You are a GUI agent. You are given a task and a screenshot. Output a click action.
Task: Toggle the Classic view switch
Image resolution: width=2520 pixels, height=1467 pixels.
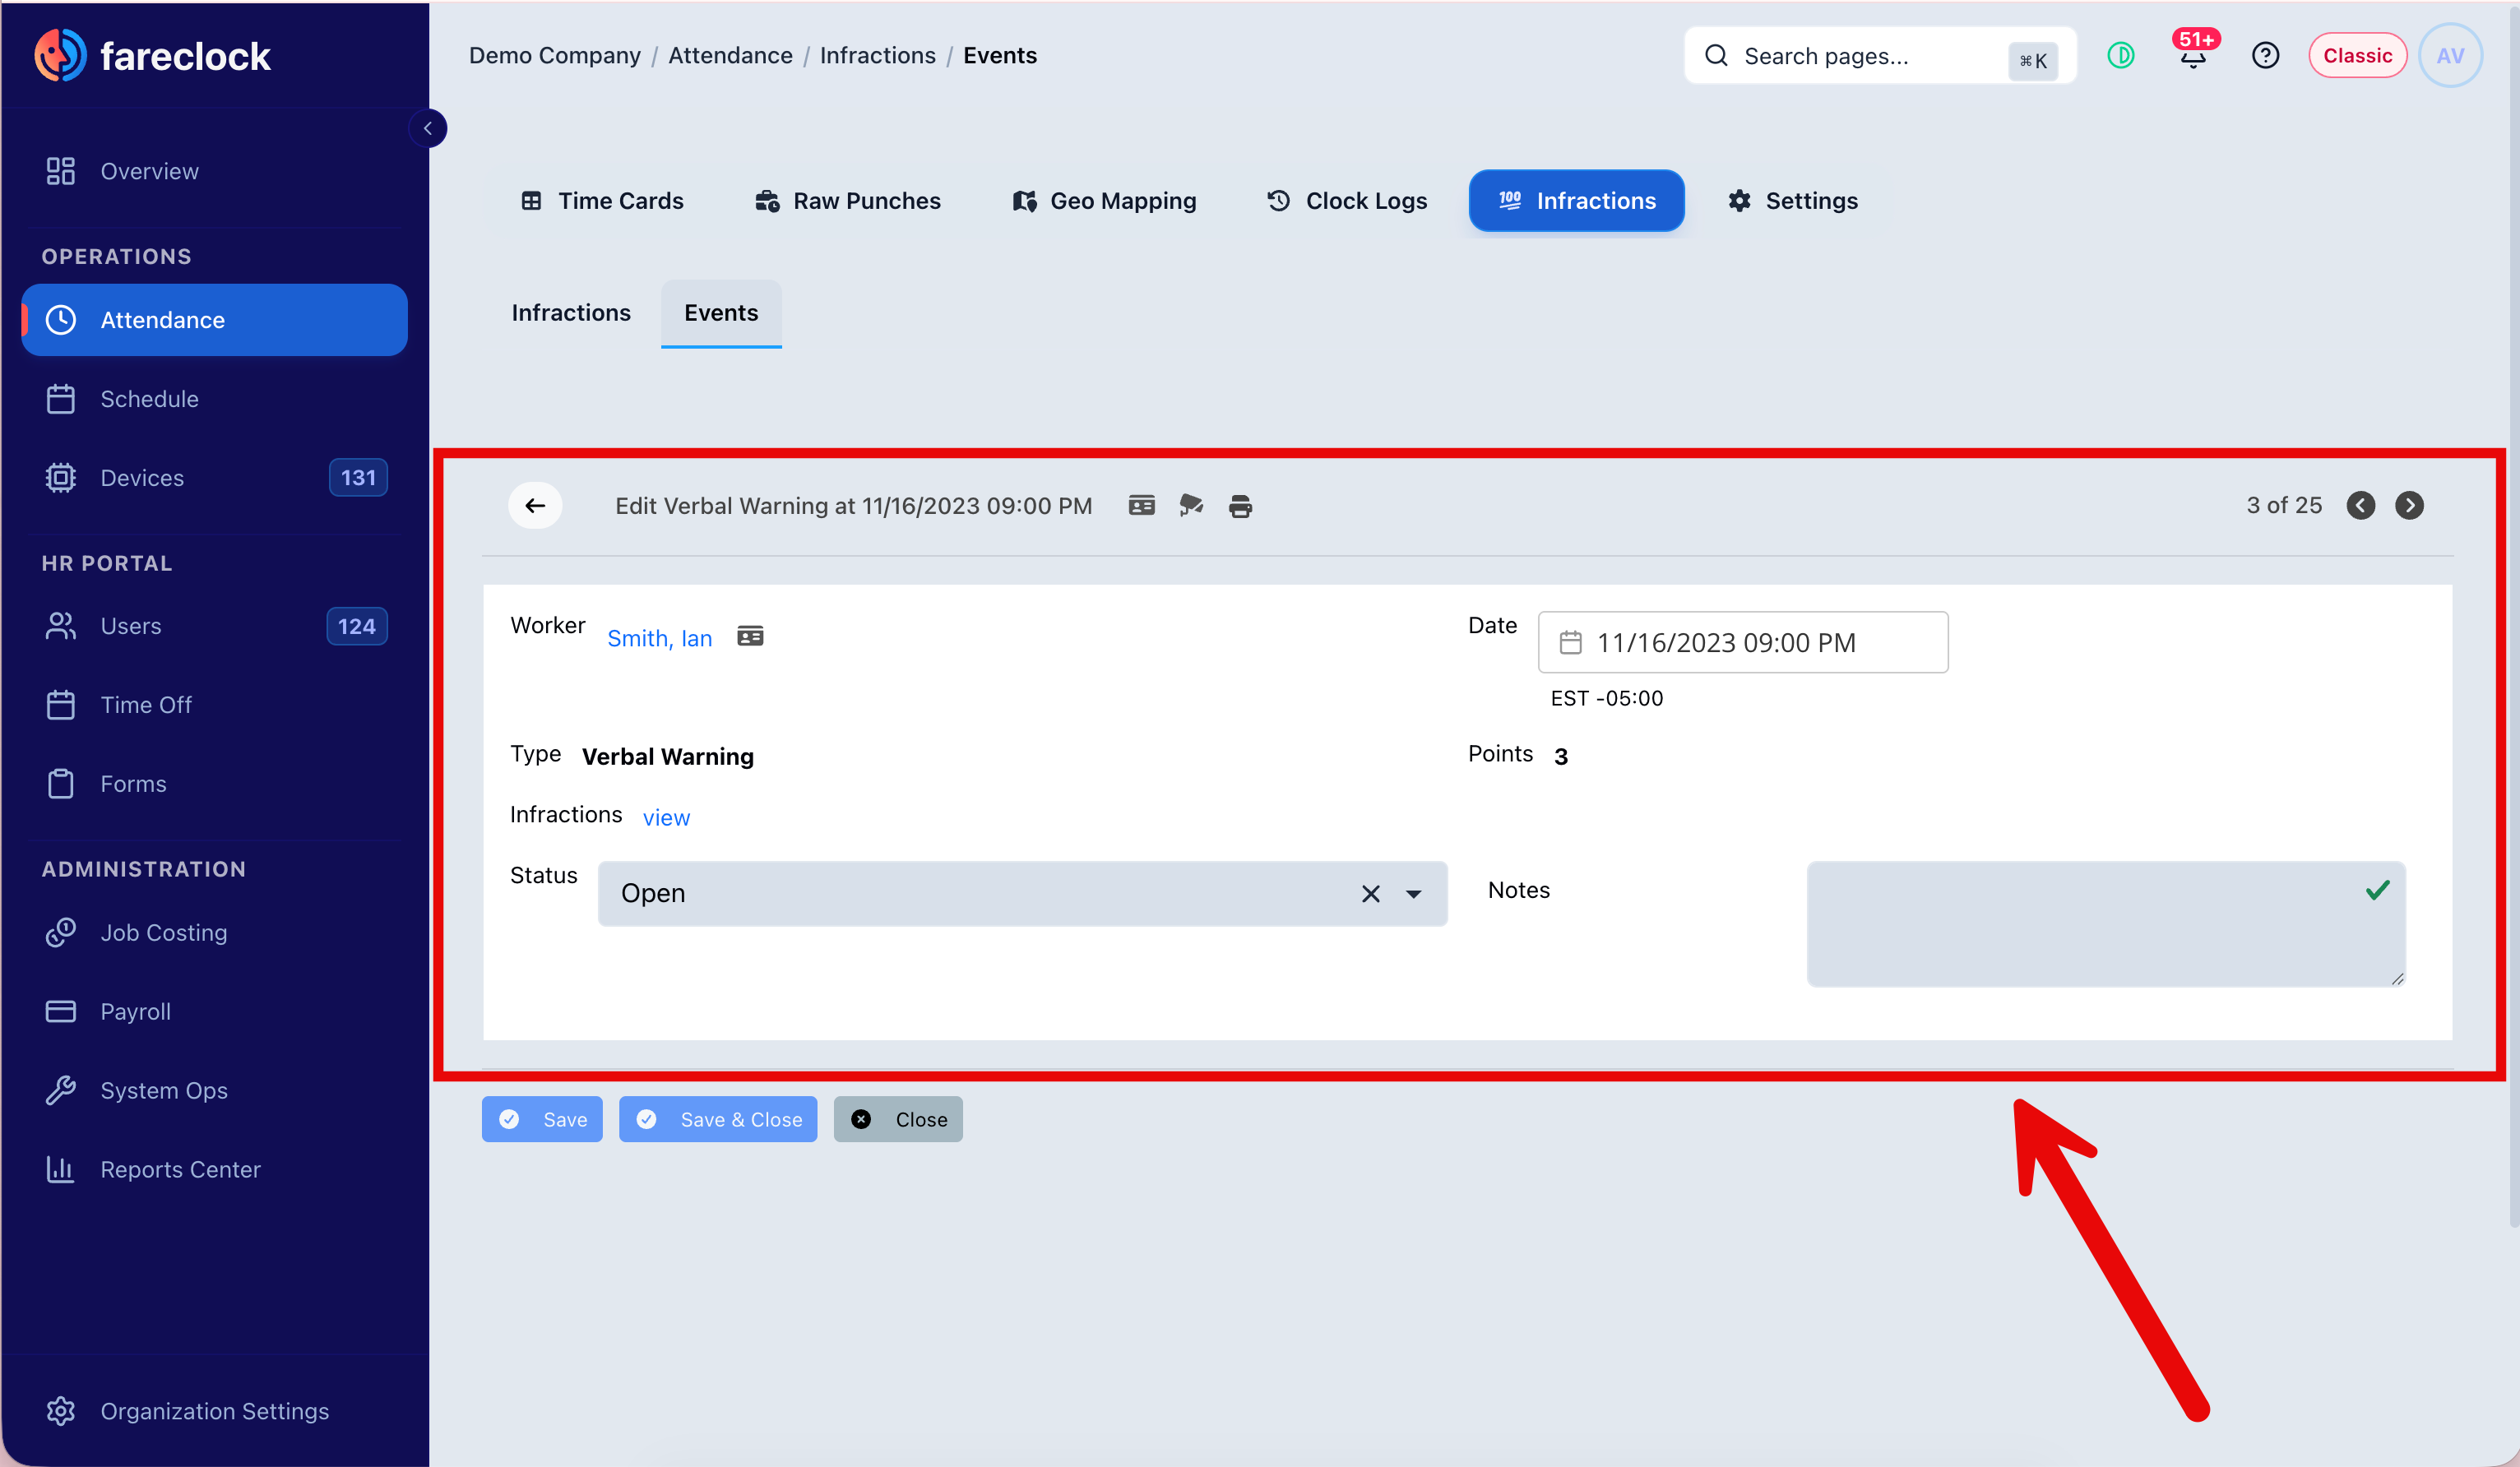click(2357, 55)
